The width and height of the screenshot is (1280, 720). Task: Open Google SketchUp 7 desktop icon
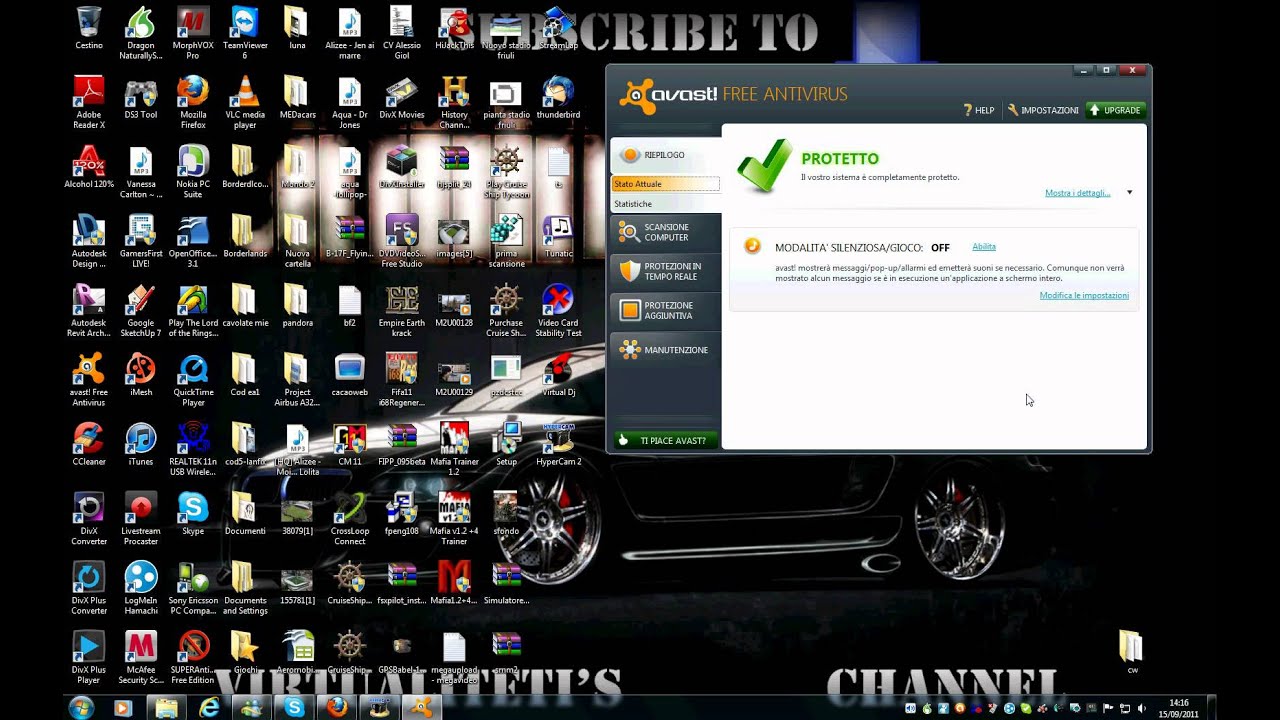coord(141,311)
